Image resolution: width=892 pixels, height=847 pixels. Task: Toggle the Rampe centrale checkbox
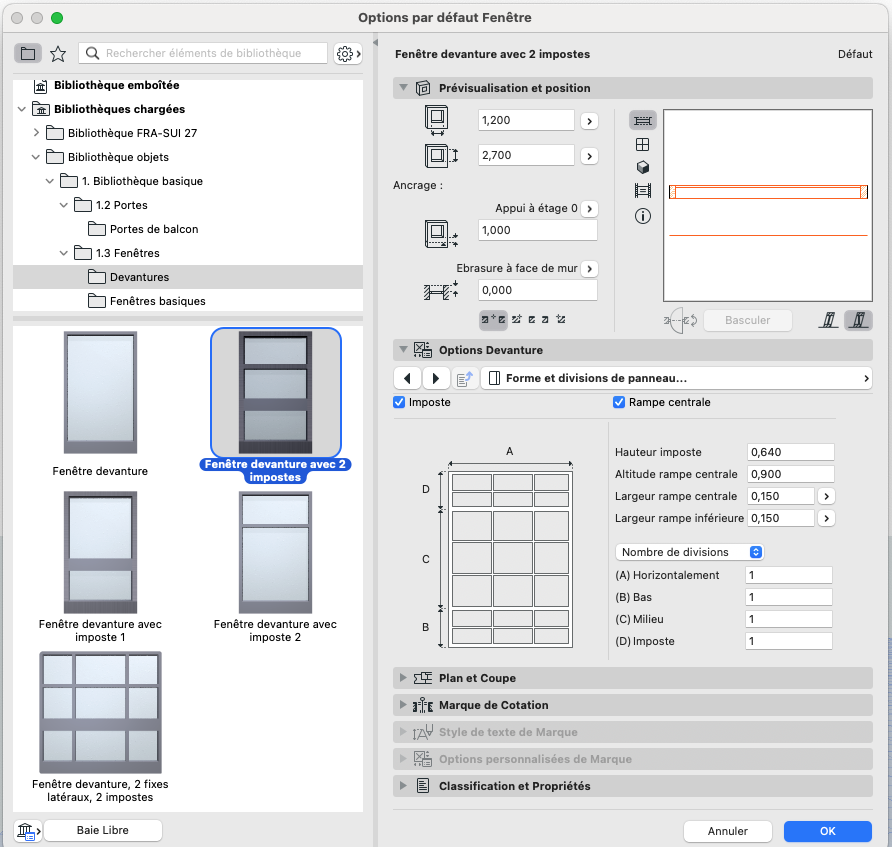[619, 402]
